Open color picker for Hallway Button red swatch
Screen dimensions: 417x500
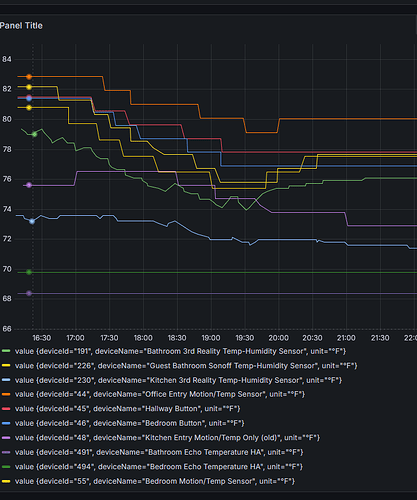coord(6,409)
